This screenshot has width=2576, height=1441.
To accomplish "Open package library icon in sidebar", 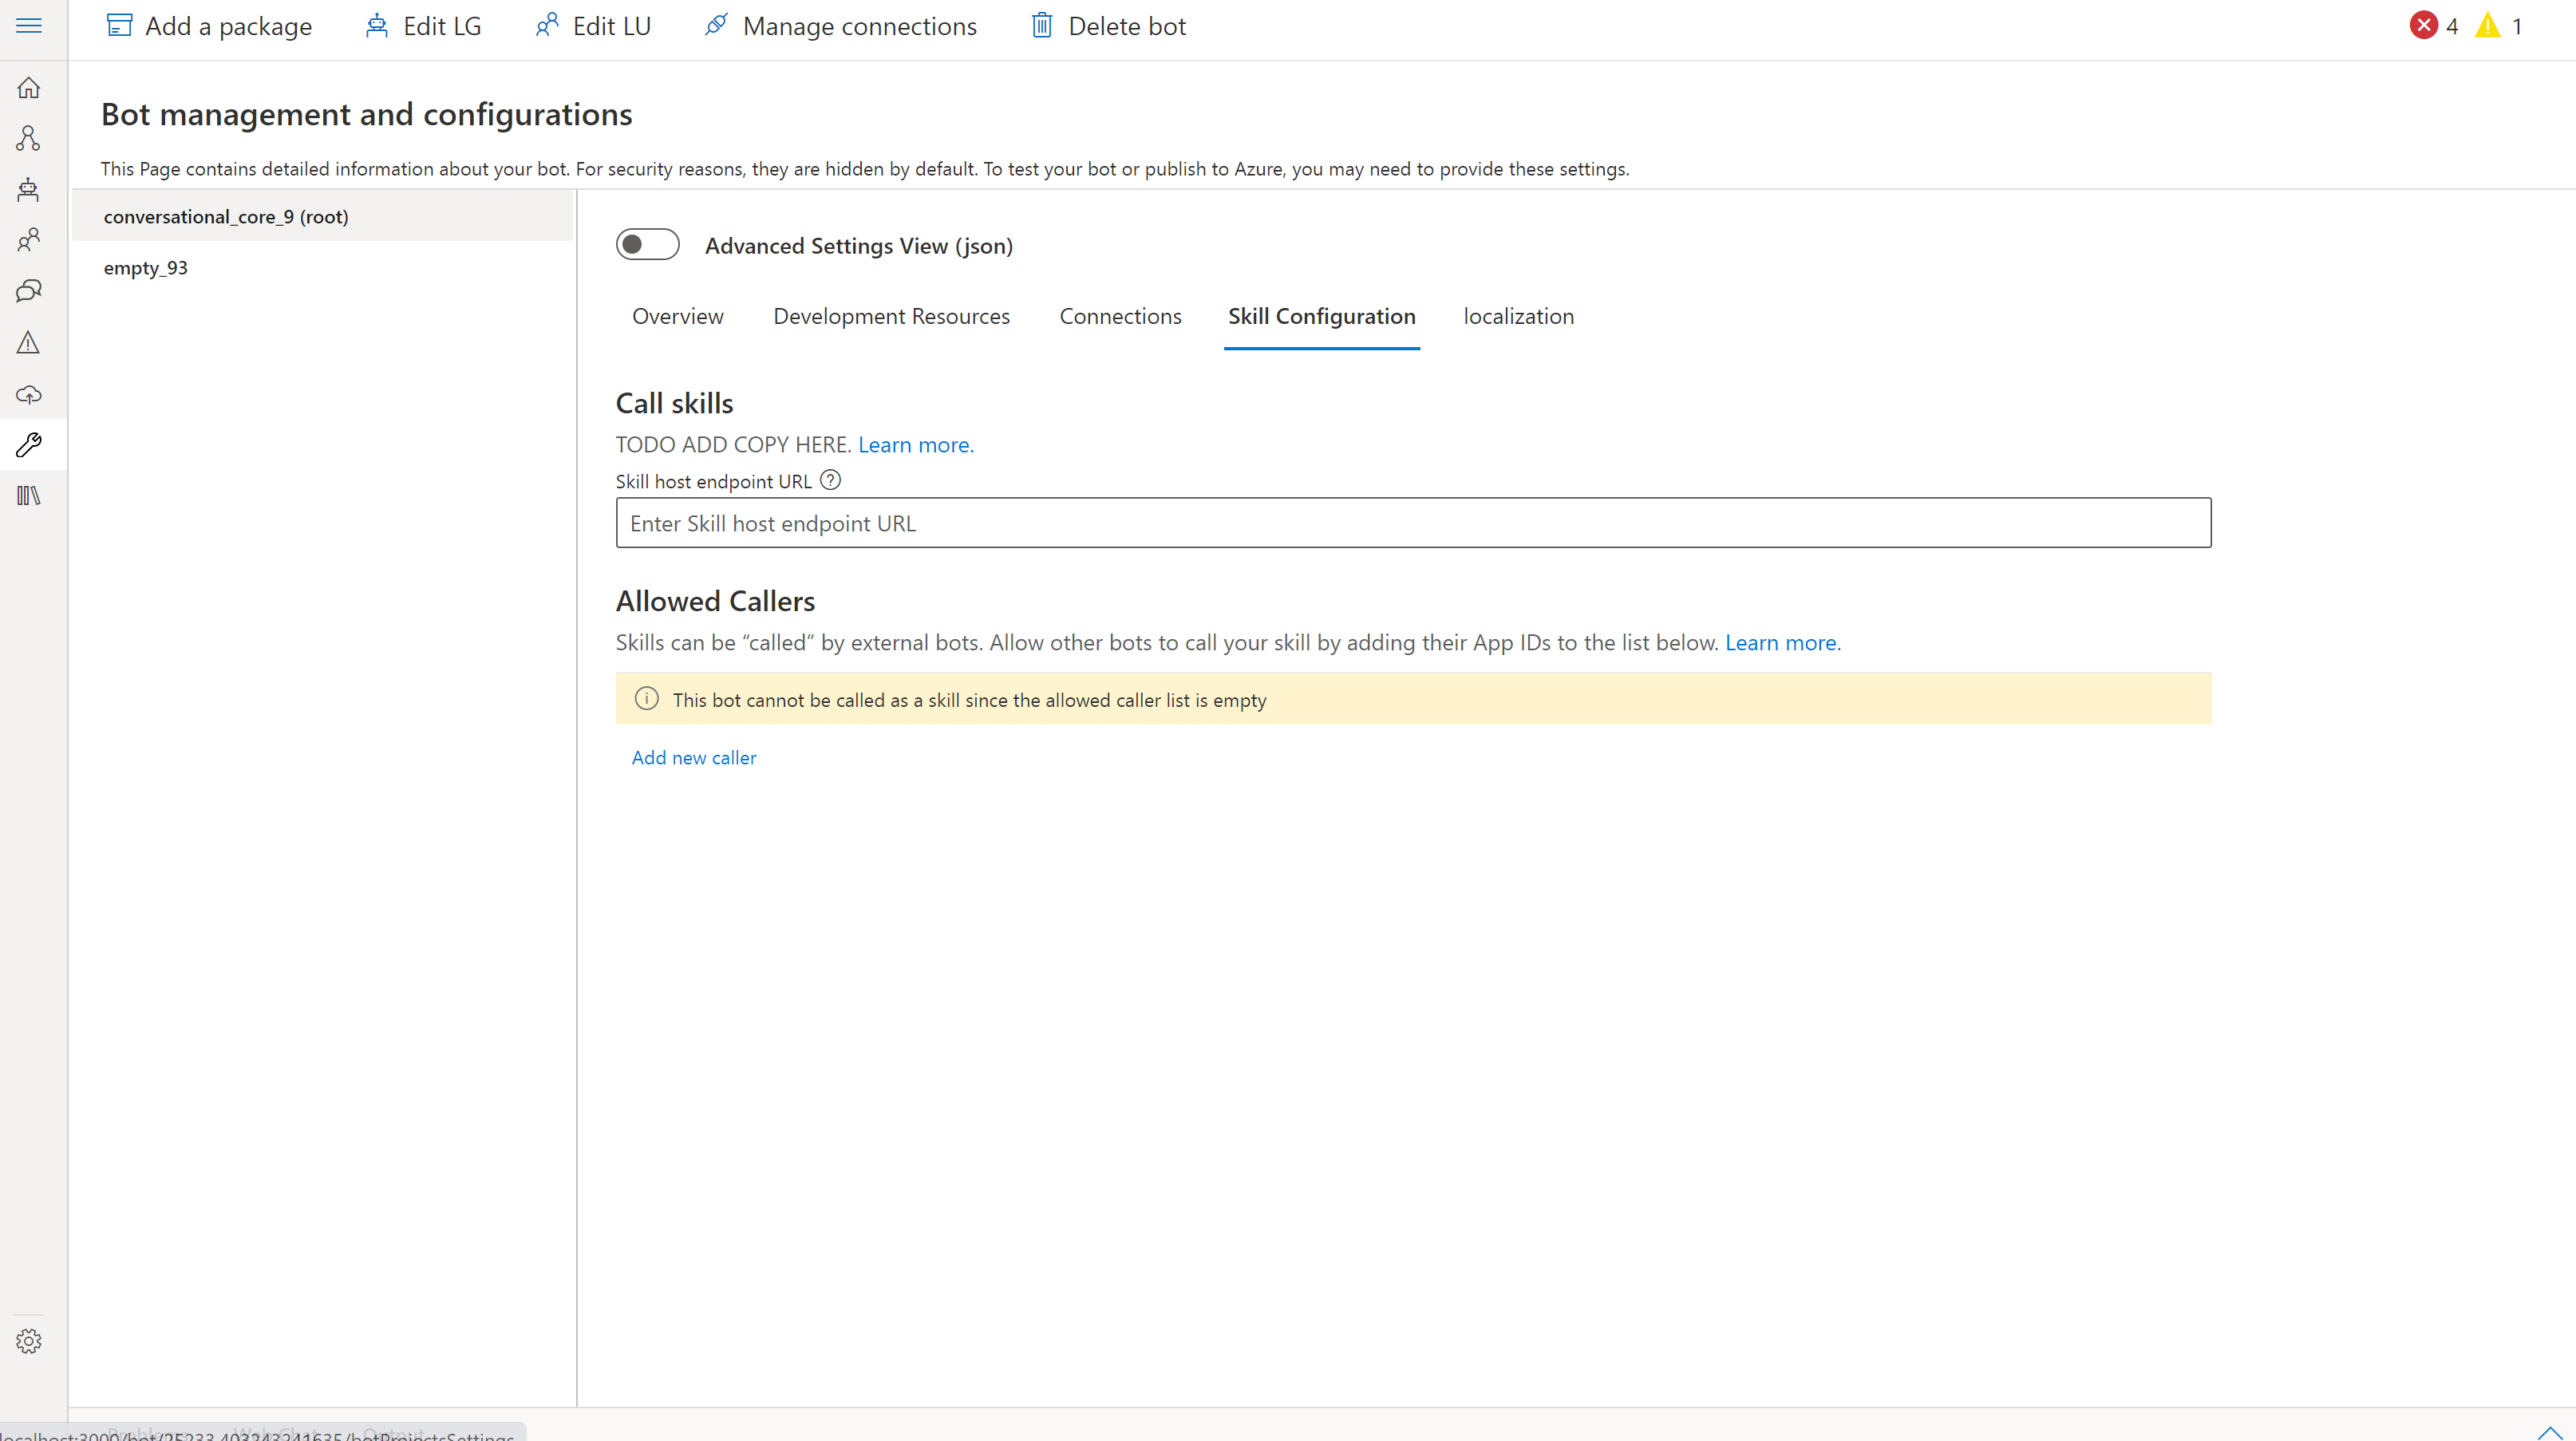I will (x=29, y=496).
